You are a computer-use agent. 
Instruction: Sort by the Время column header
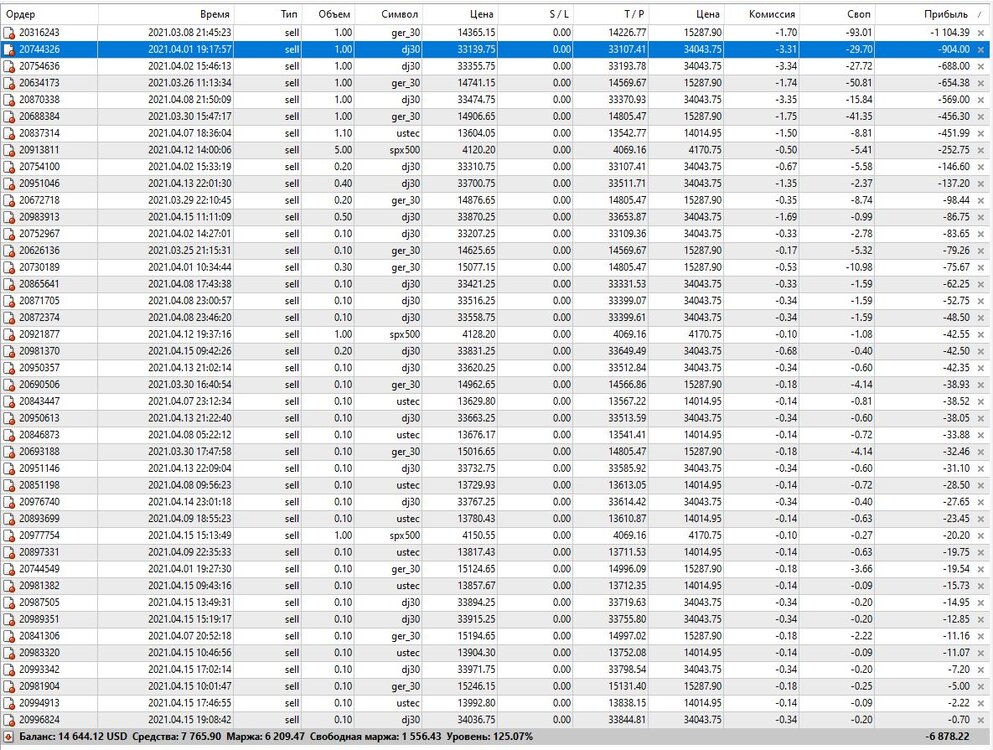point(166,14)
